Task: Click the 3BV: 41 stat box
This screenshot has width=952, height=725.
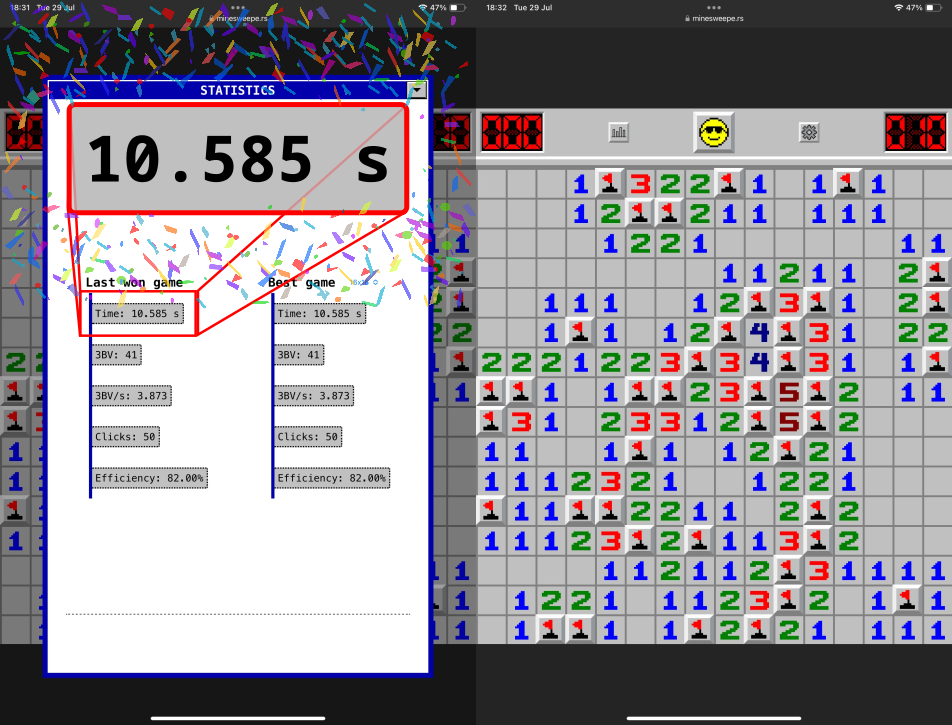Action: (116, 354)
